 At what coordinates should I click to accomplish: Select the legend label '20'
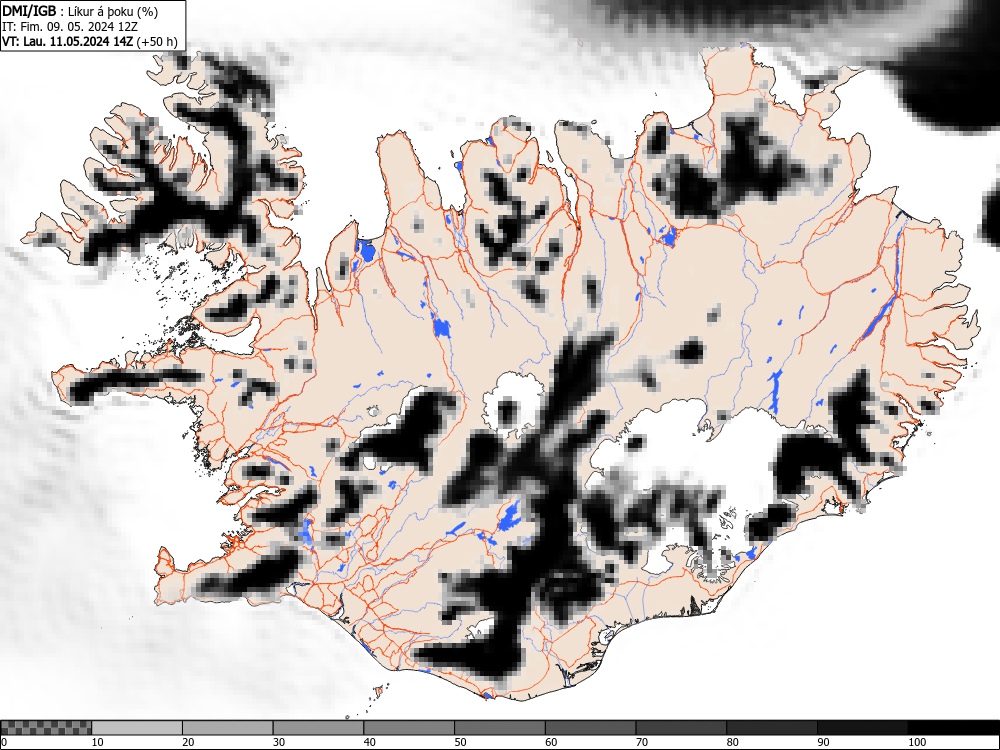pos(188,742)
